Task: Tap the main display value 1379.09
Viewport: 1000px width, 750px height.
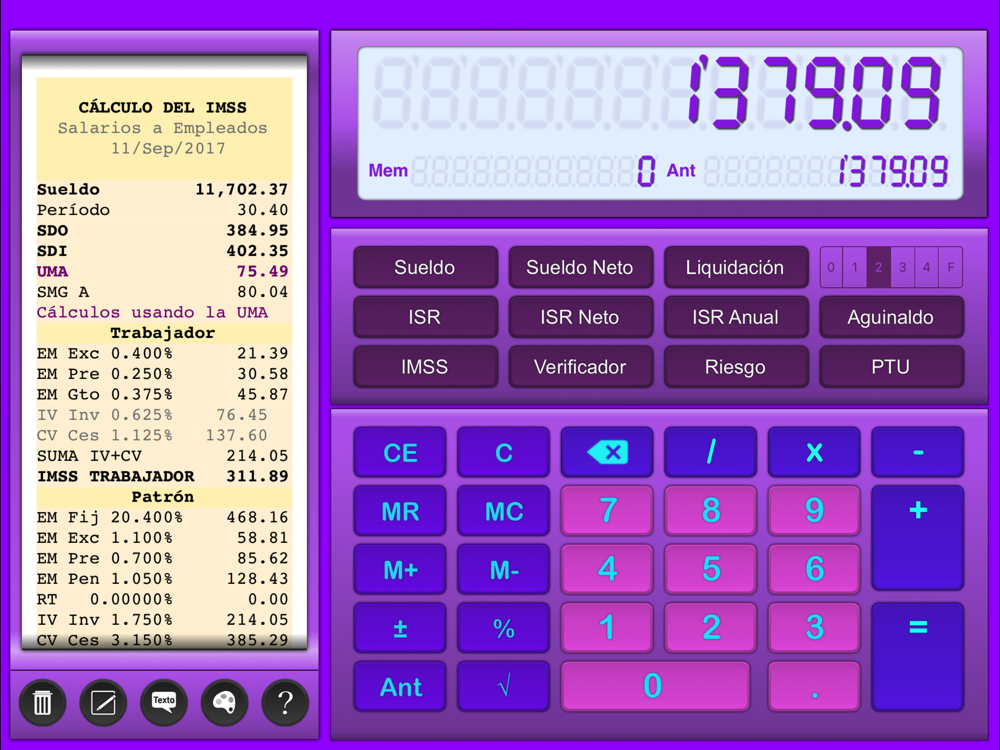Action: pos(815,93)
